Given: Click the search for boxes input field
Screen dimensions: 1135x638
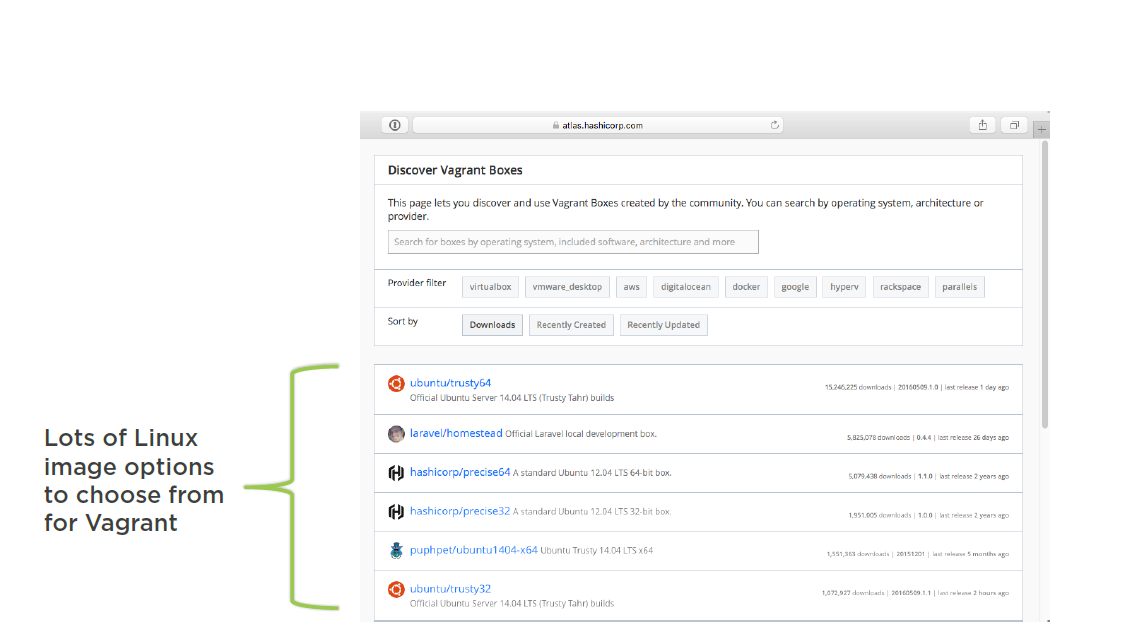Looking at the screenshot, I should [x=573, y=242].
